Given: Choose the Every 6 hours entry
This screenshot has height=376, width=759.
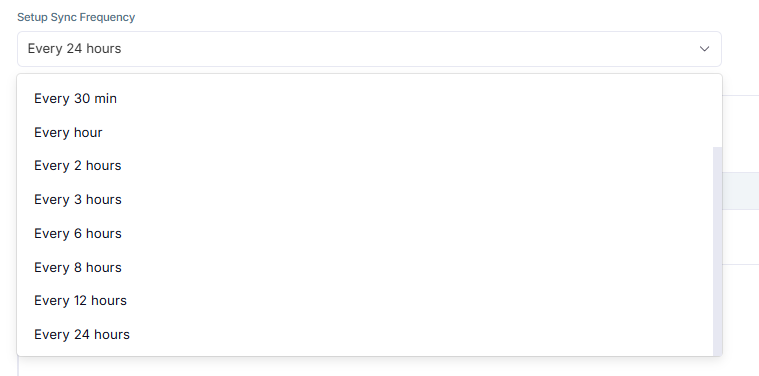Looking at the screenshot, I should point(365,233).
